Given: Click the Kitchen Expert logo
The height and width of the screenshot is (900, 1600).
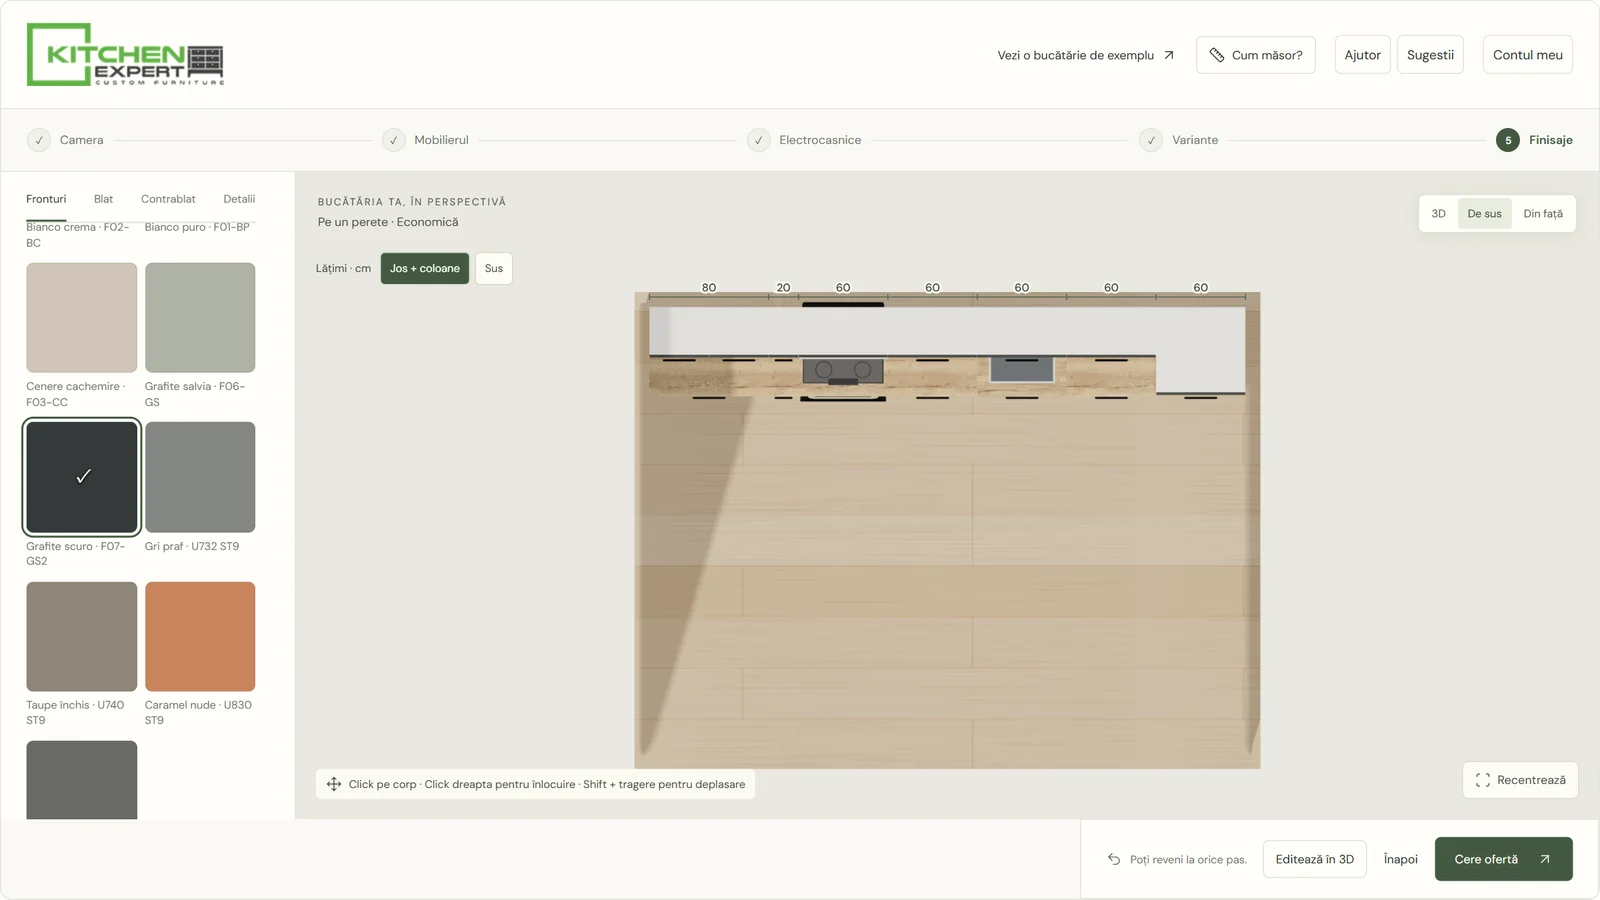Looking at the screenshot, I should tap(125, 54).
